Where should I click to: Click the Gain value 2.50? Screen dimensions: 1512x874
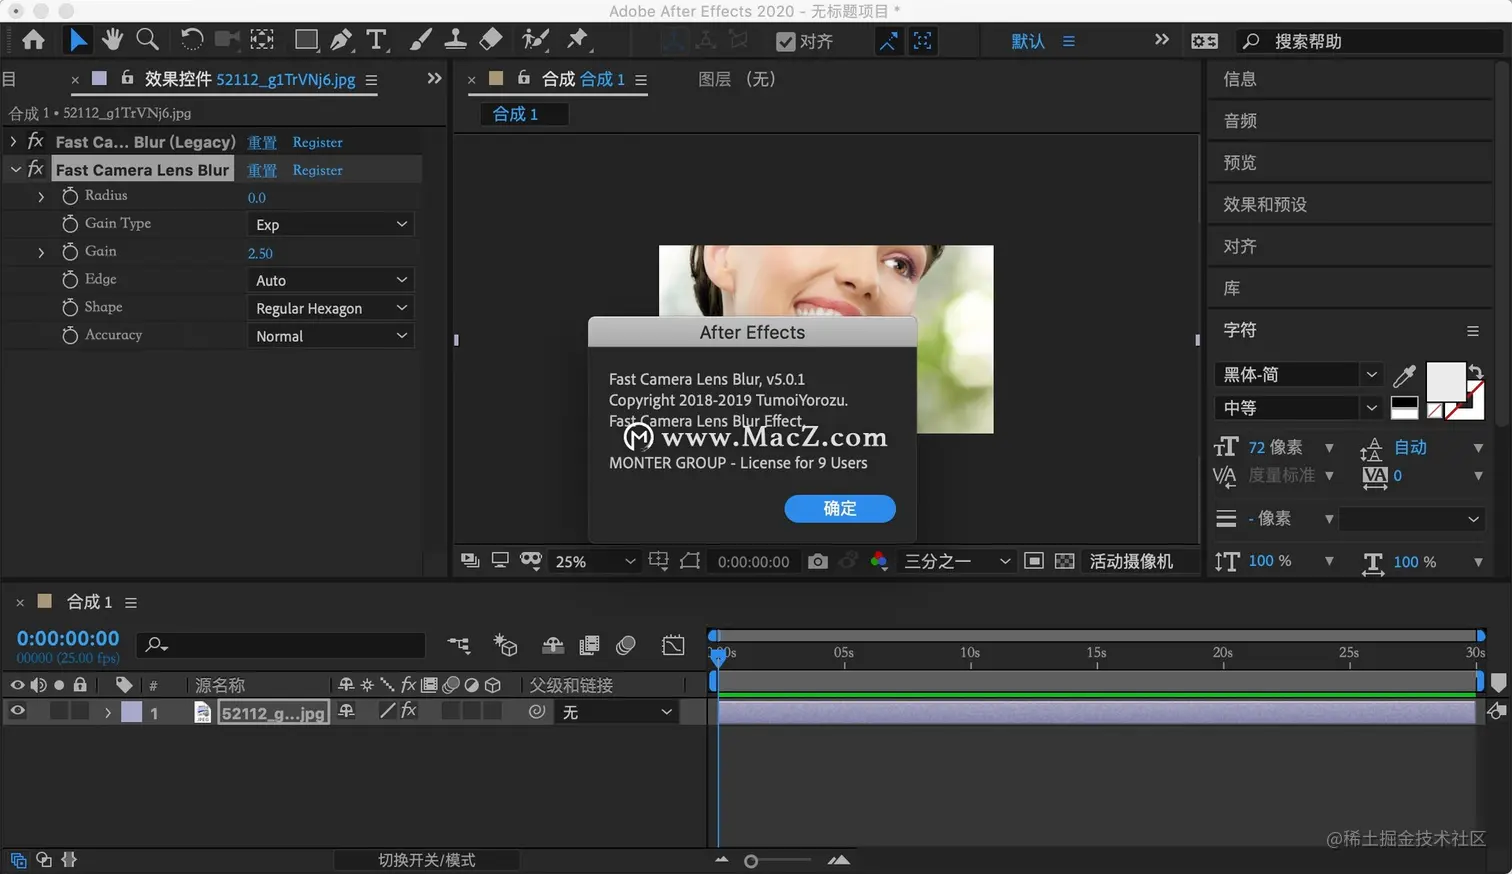click(260, 253)
